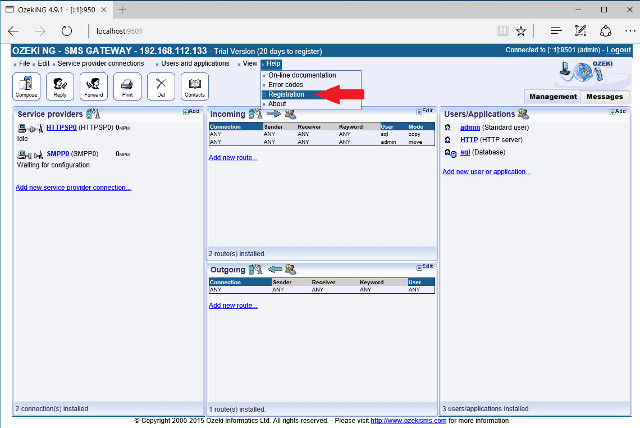This screenshot has width=640, height=428.
Task: Expand the Service provider connections menu
Action: pyautogui.click(x=100, y=64)
